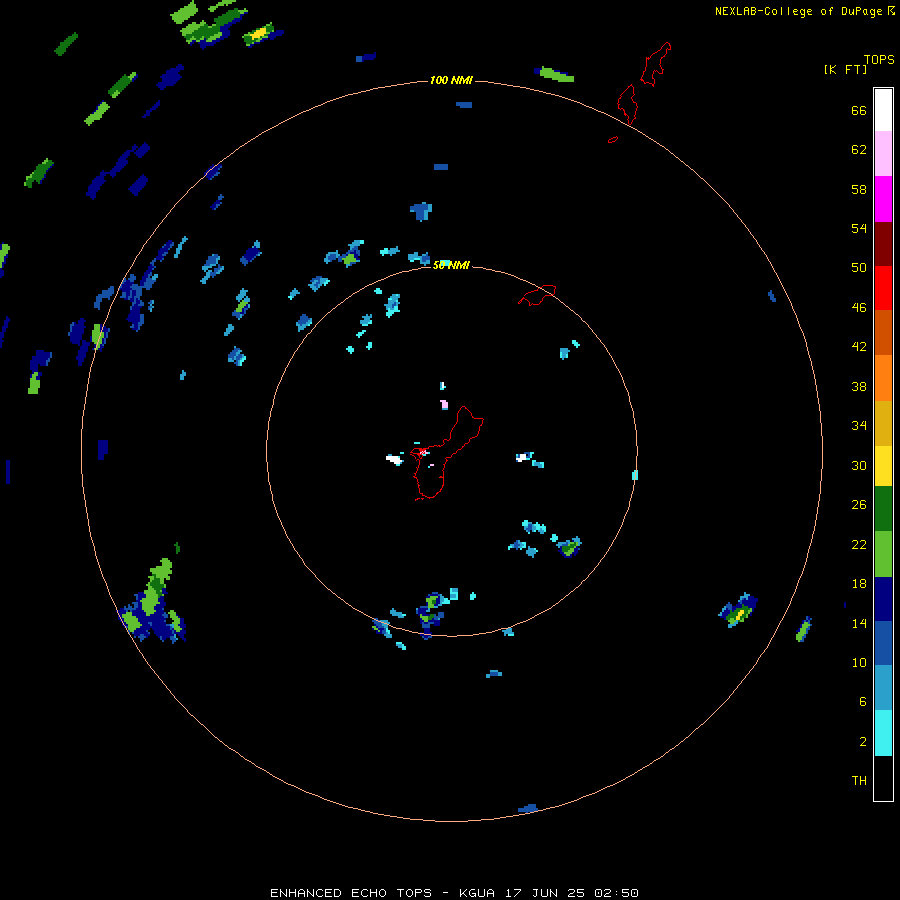This screenshot has width=900, height=900.
Task: Click the pink echo pixel north of Guam
Action: 444,405
